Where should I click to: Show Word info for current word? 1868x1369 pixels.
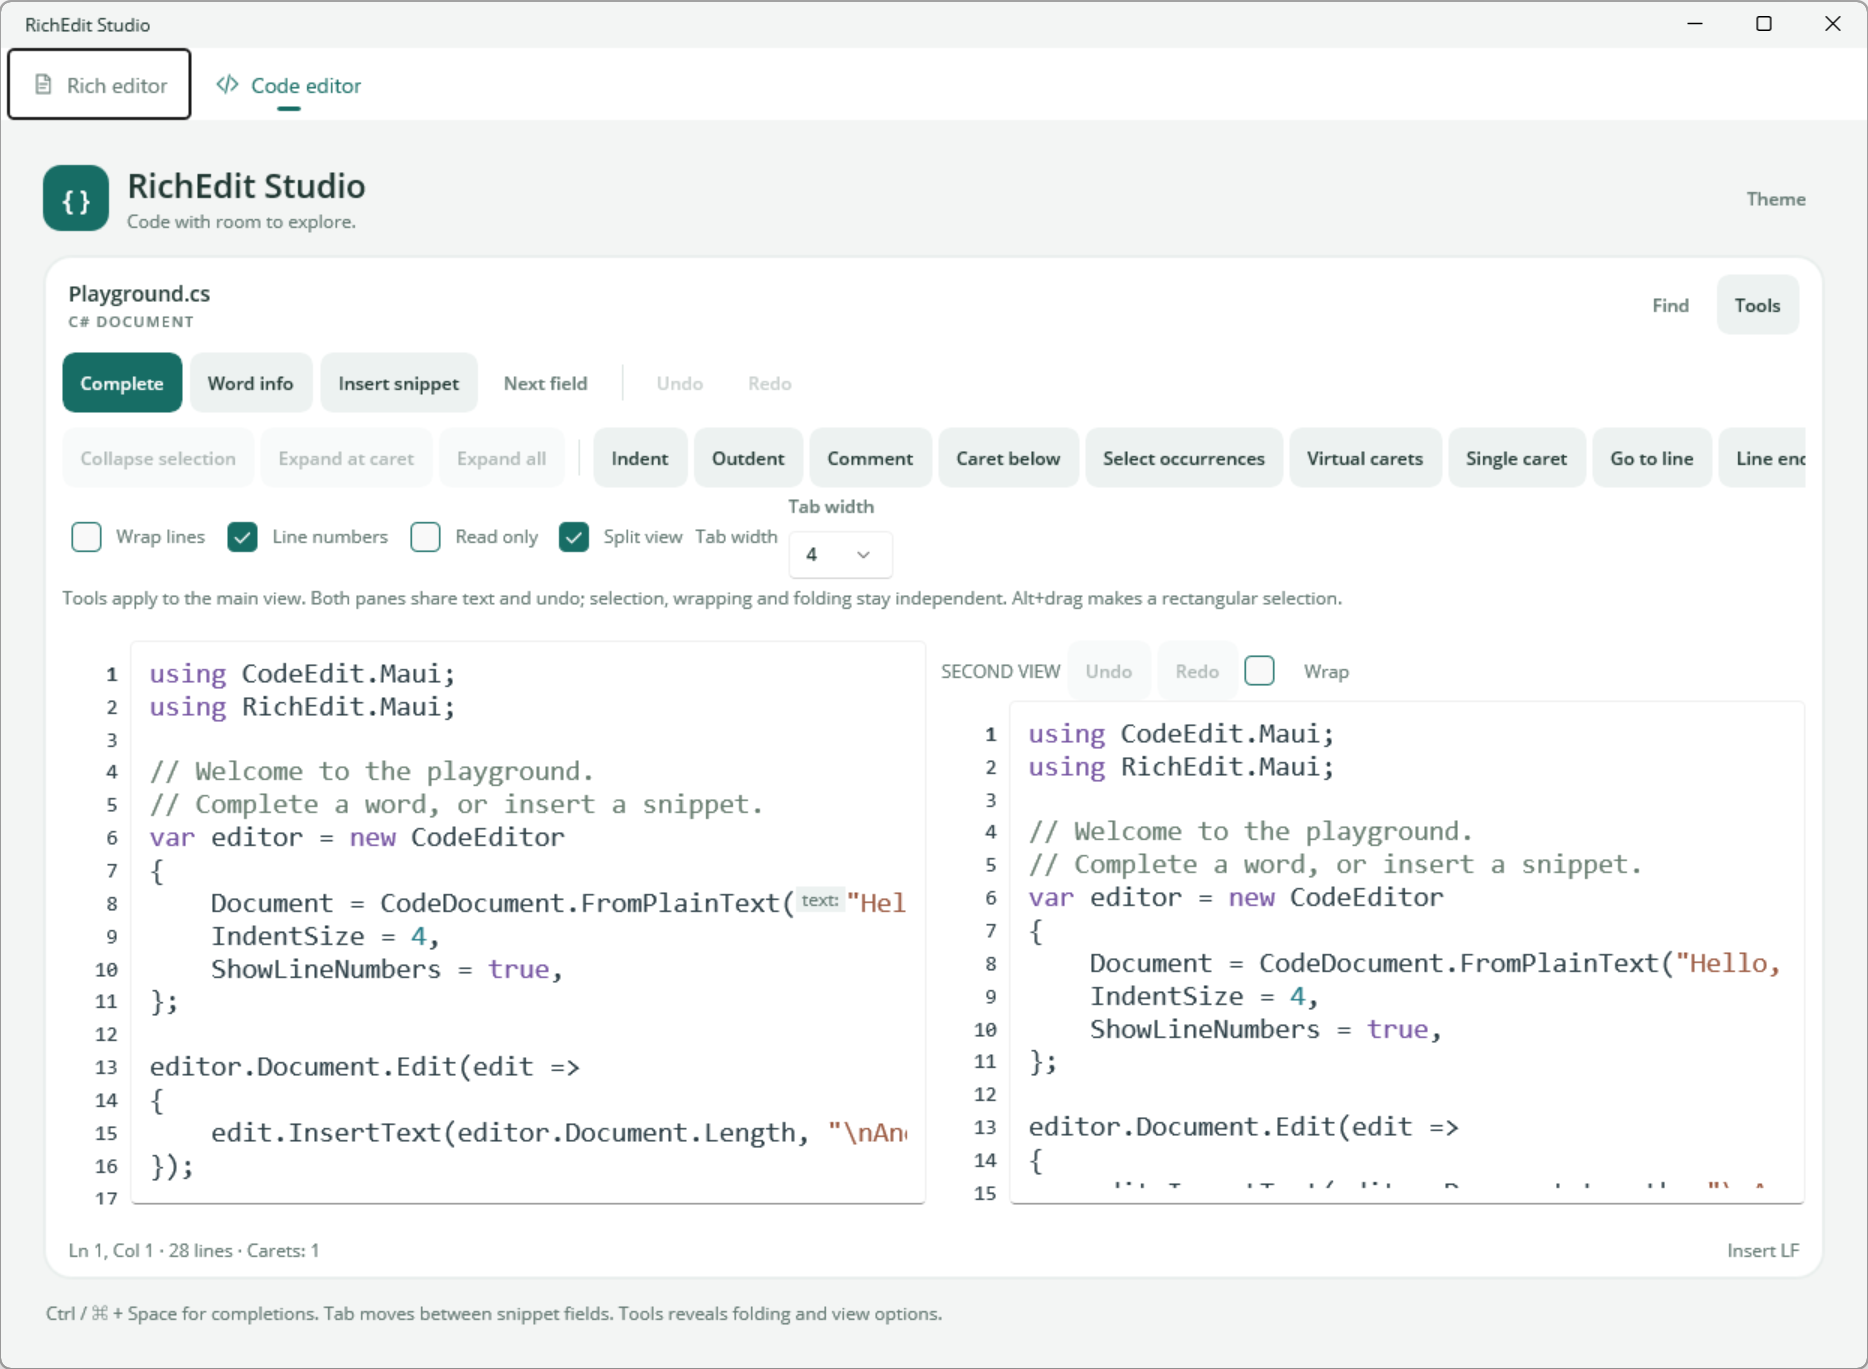250,383
